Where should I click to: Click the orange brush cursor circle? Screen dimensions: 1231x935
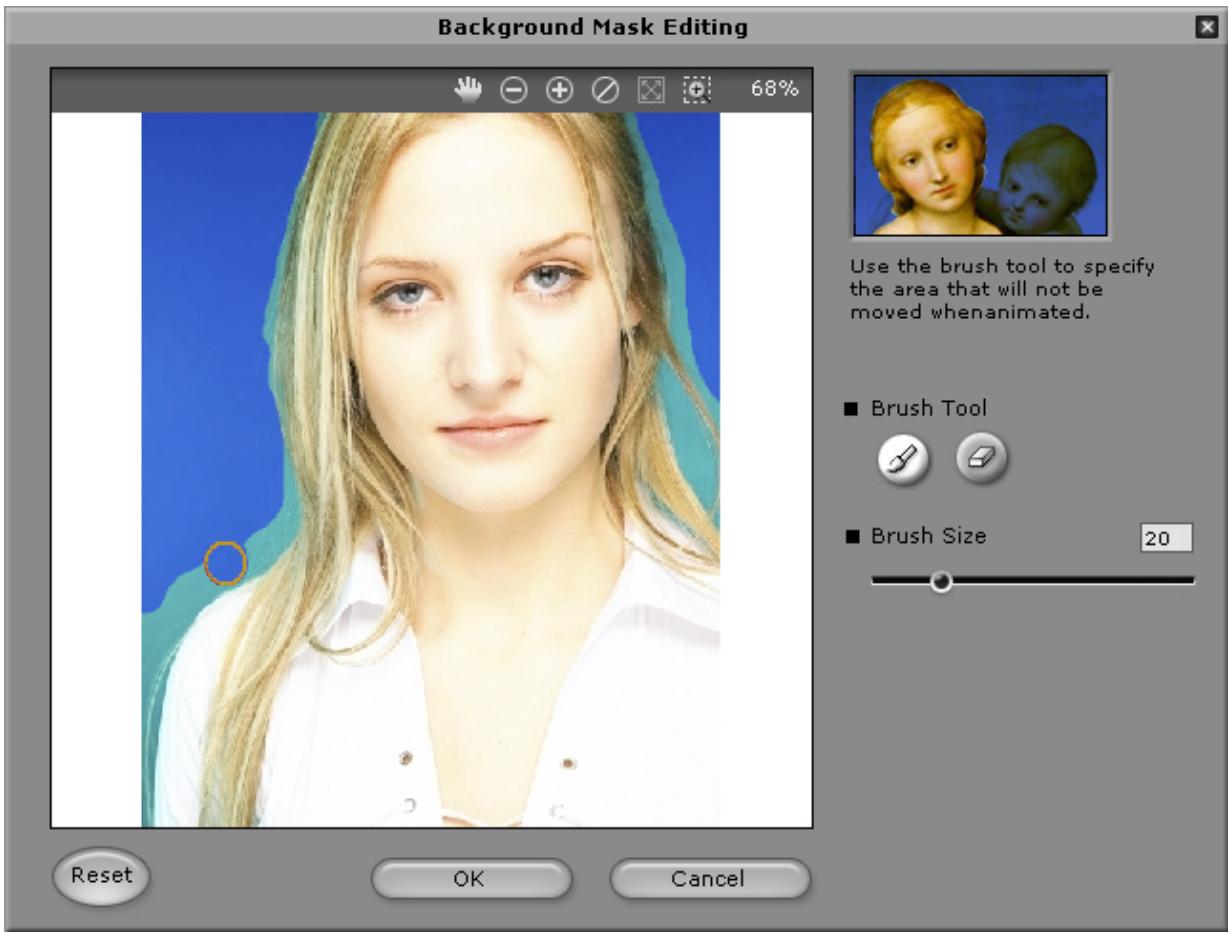point(225,563)
